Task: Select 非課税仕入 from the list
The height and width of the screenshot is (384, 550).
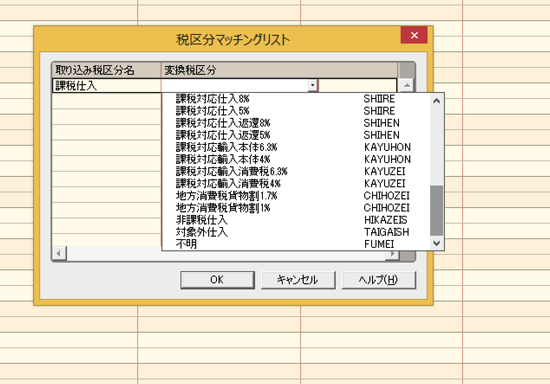Action: [295, 220]
